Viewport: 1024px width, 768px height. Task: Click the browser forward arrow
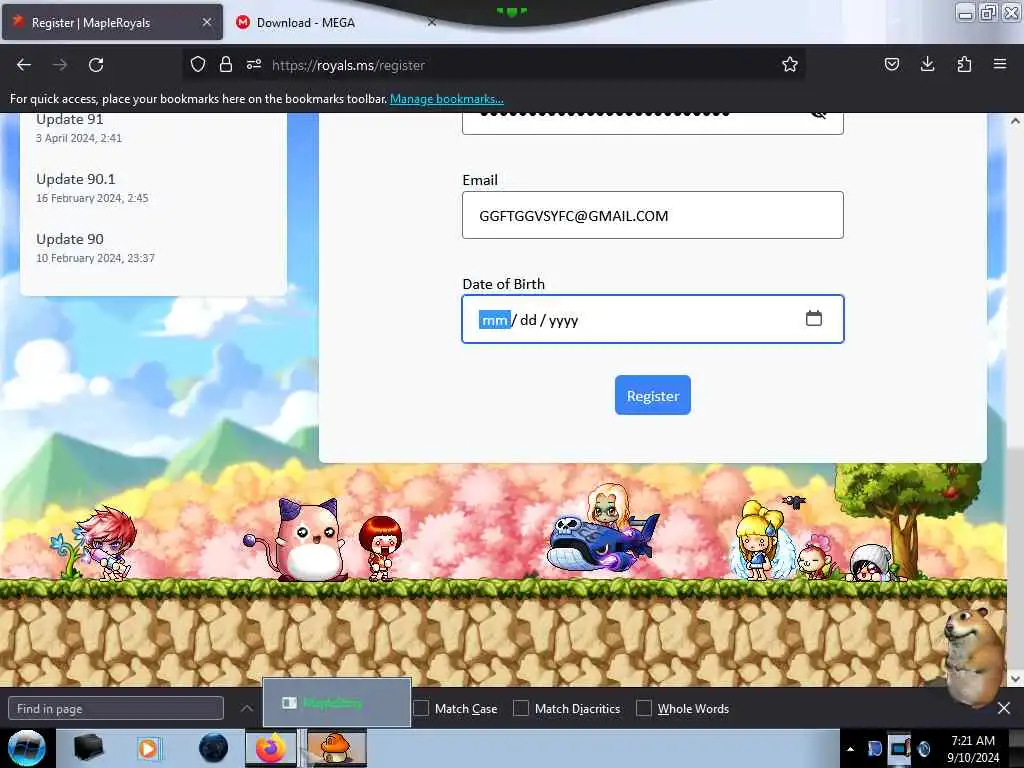pos(60,65)
